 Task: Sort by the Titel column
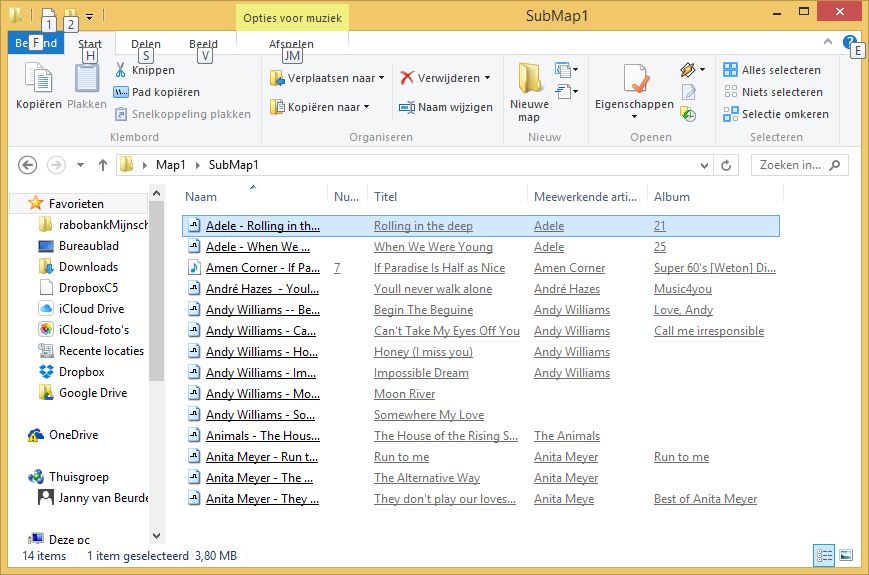(x=448, y=197)
